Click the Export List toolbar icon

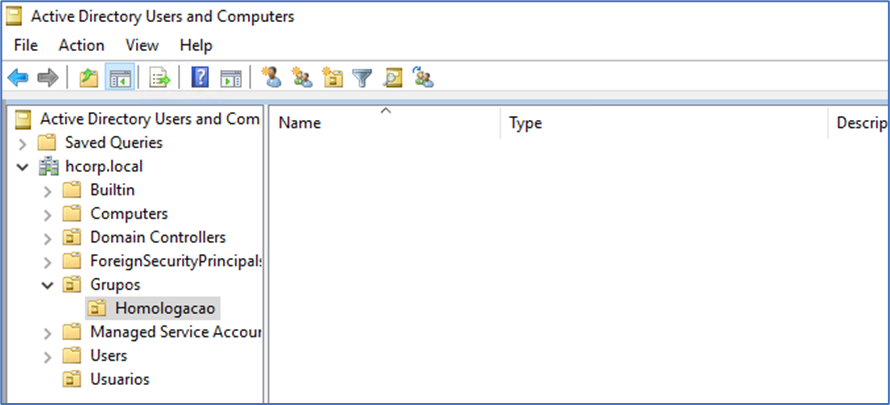click(x=160, y=77)
